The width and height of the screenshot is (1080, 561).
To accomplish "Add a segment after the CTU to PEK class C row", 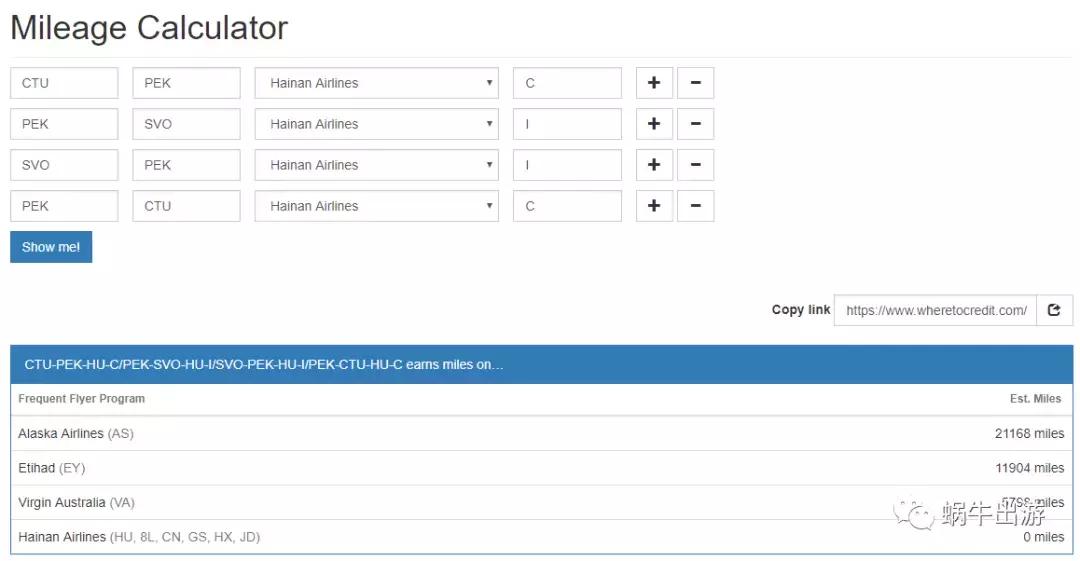I will 654,83.
